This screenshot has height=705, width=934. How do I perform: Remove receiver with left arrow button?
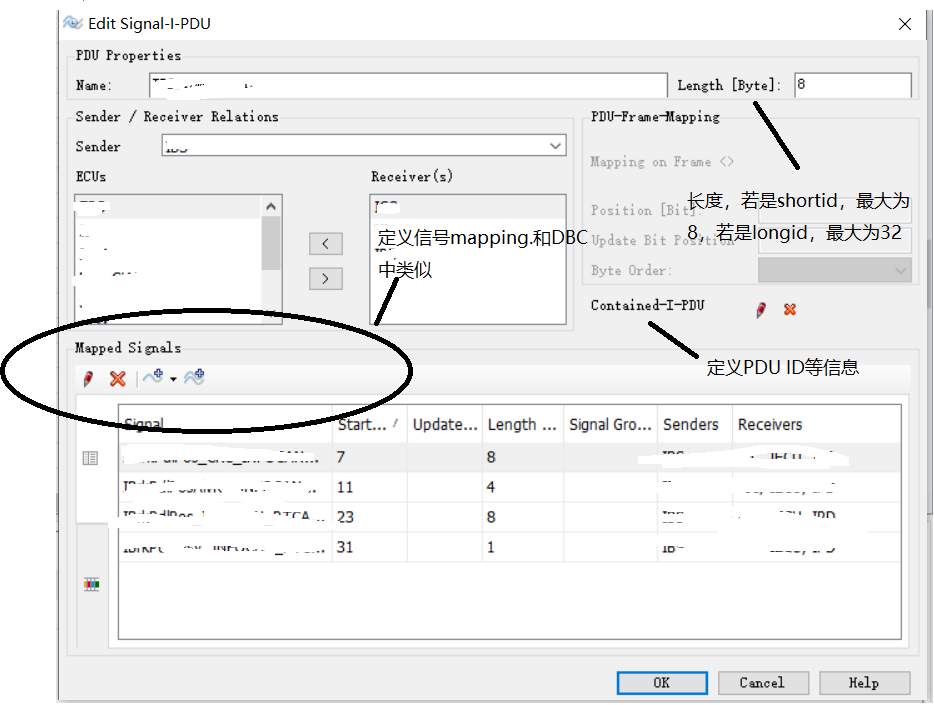325,244
